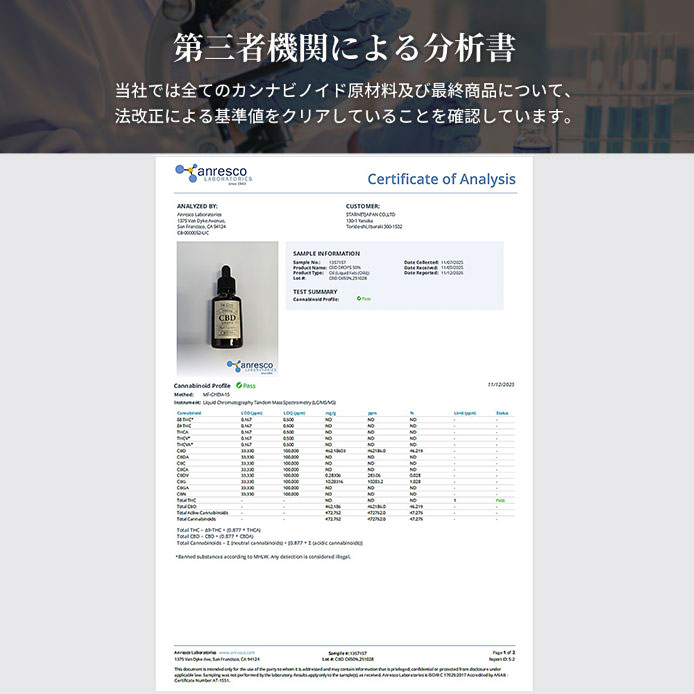Click the Total CBD row name in table
The image size is (694, 694).
coord(186,506)
